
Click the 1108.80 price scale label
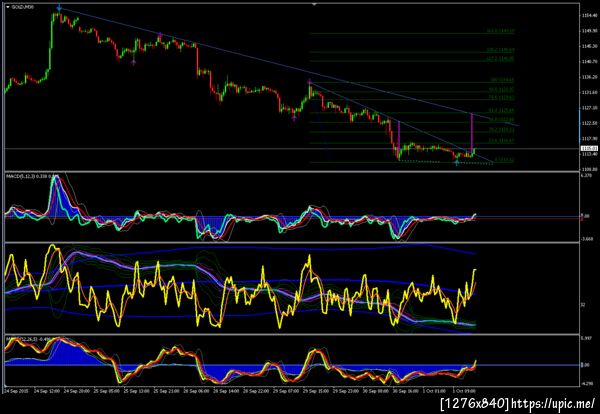click(x=589, y=169)
